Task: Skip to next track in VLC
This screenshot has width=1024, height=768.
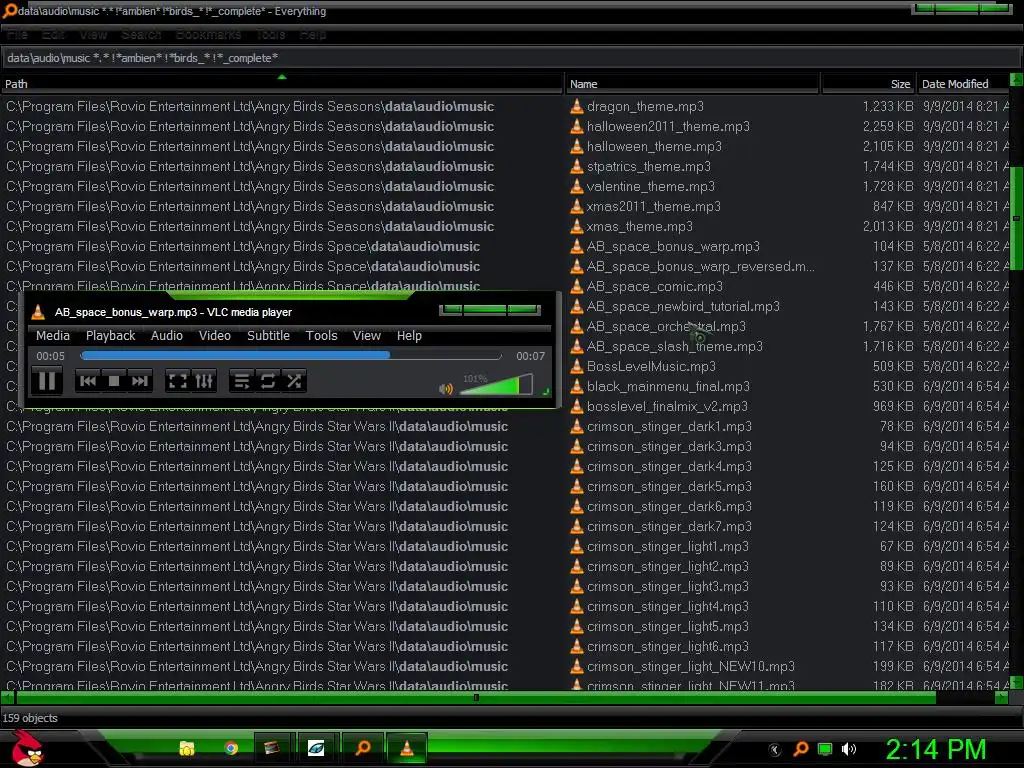Action: 139,381
